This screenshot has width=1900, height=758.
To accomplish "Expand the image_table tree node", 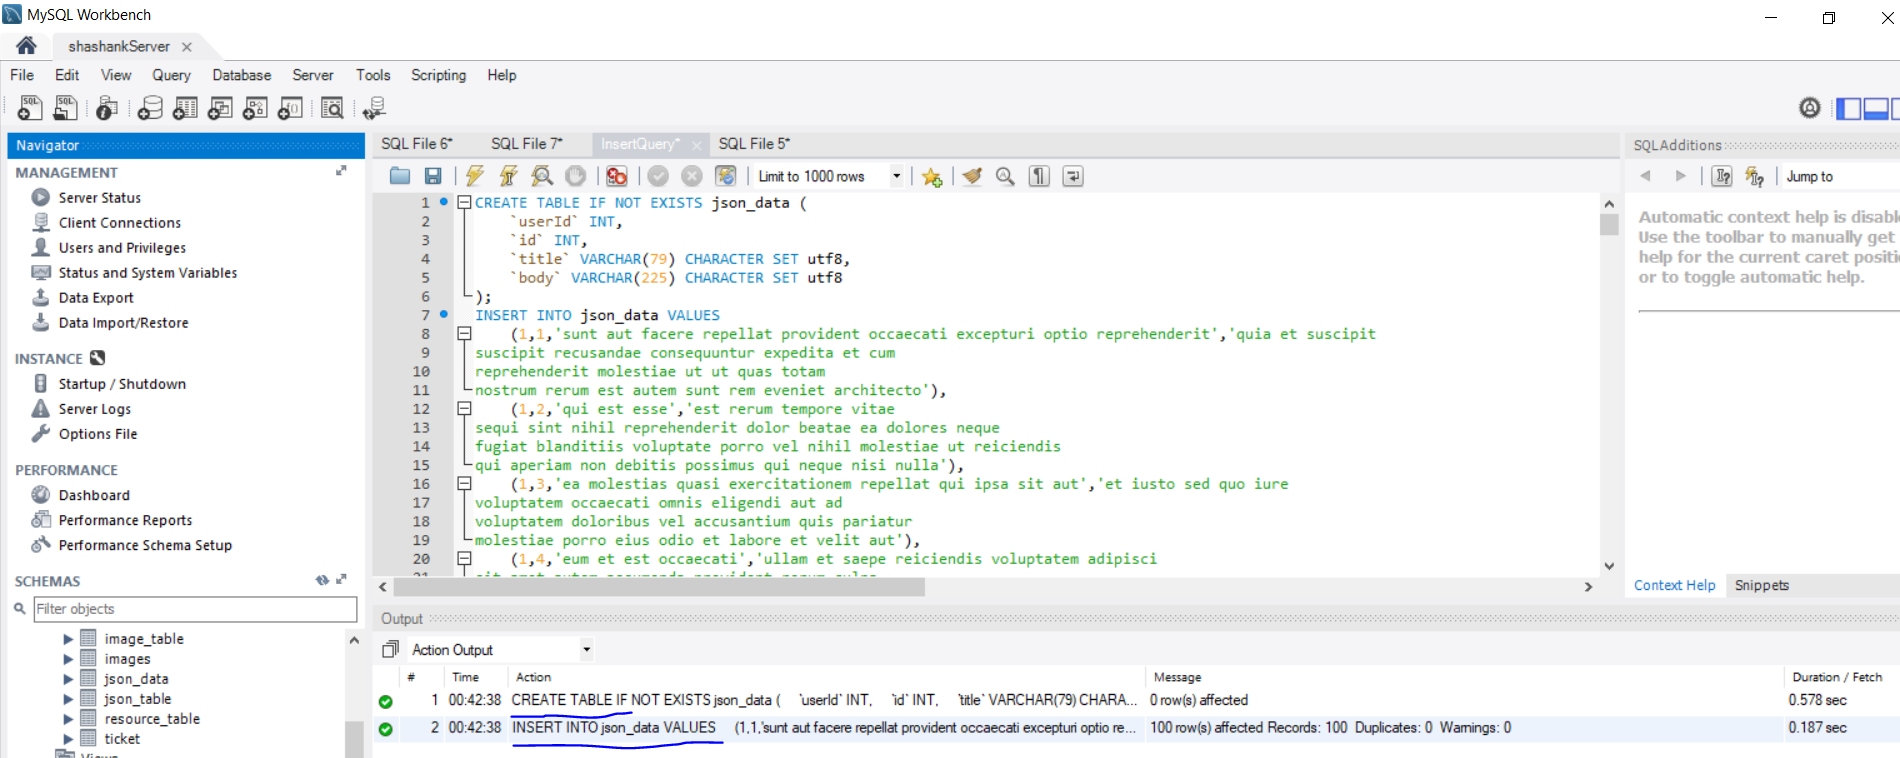I will [x=68, y=639].
